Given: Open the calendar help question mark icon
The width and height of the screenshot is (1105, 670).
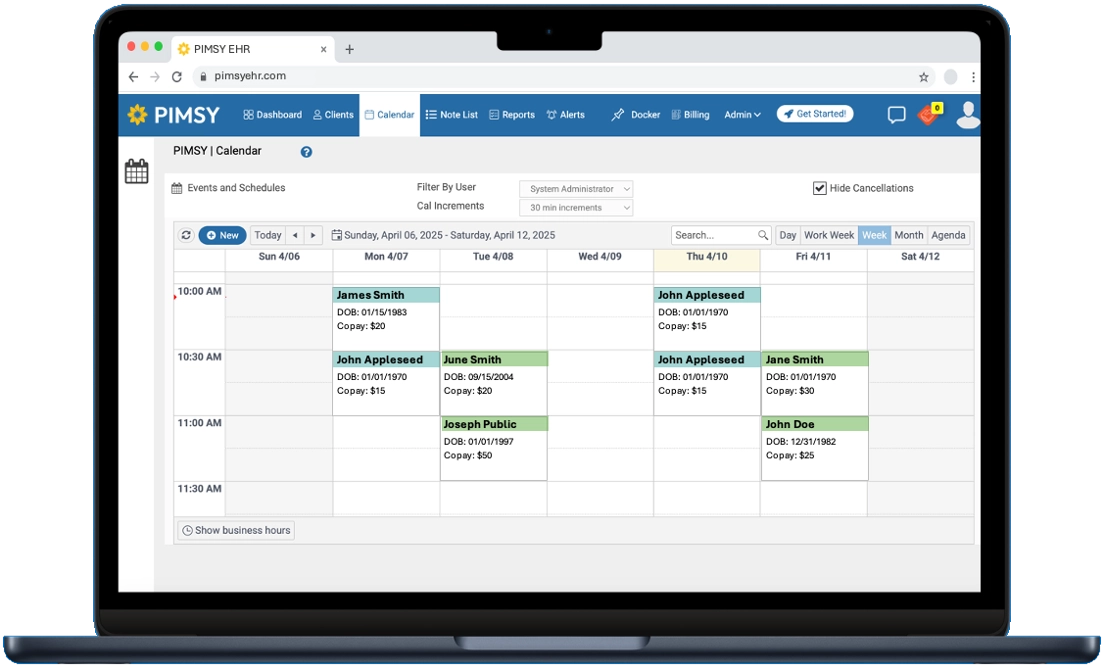Looking at the screenshot, I should click(306, 151).
